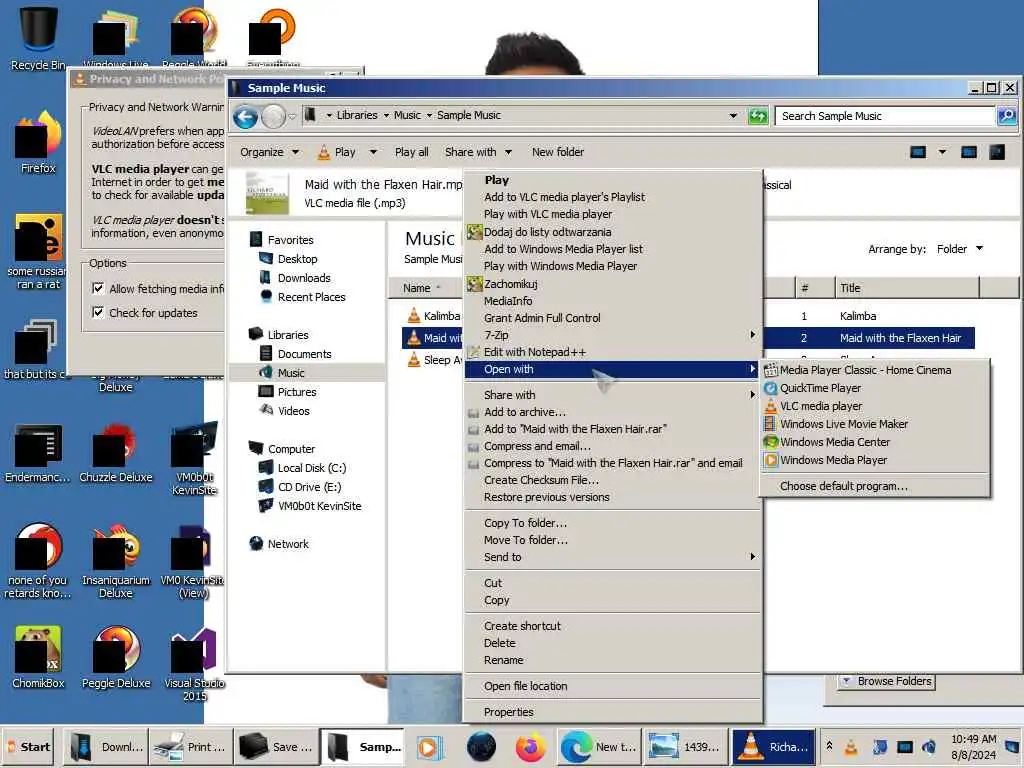
Task: Open Chuzzle Deluxe desktop icon
Action: 116,454
